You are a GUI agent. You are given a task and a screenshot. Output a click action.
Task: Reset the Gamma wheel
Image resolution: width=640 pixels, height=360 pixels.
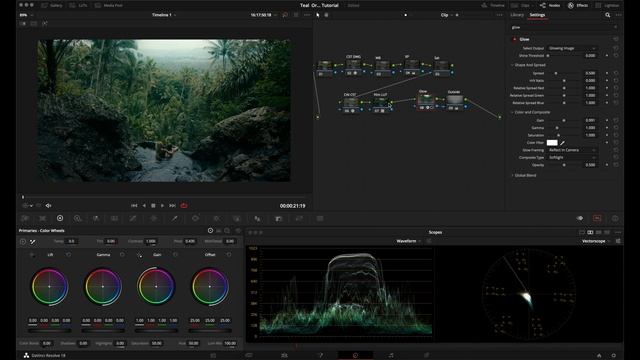click(122, 255)
